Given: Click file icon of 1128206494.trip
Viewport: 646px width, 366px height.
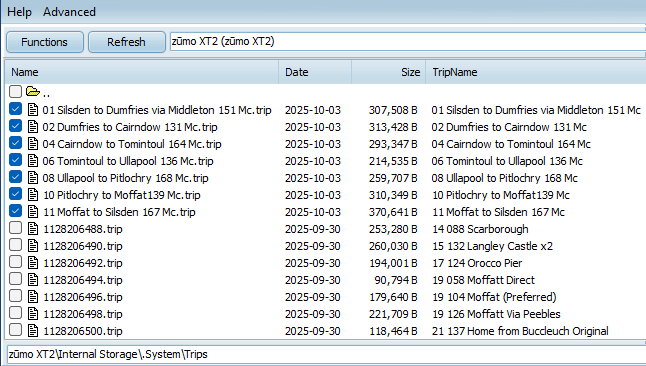Looking at the screenshot, I should pyautogui.click(x=33, y=279).
